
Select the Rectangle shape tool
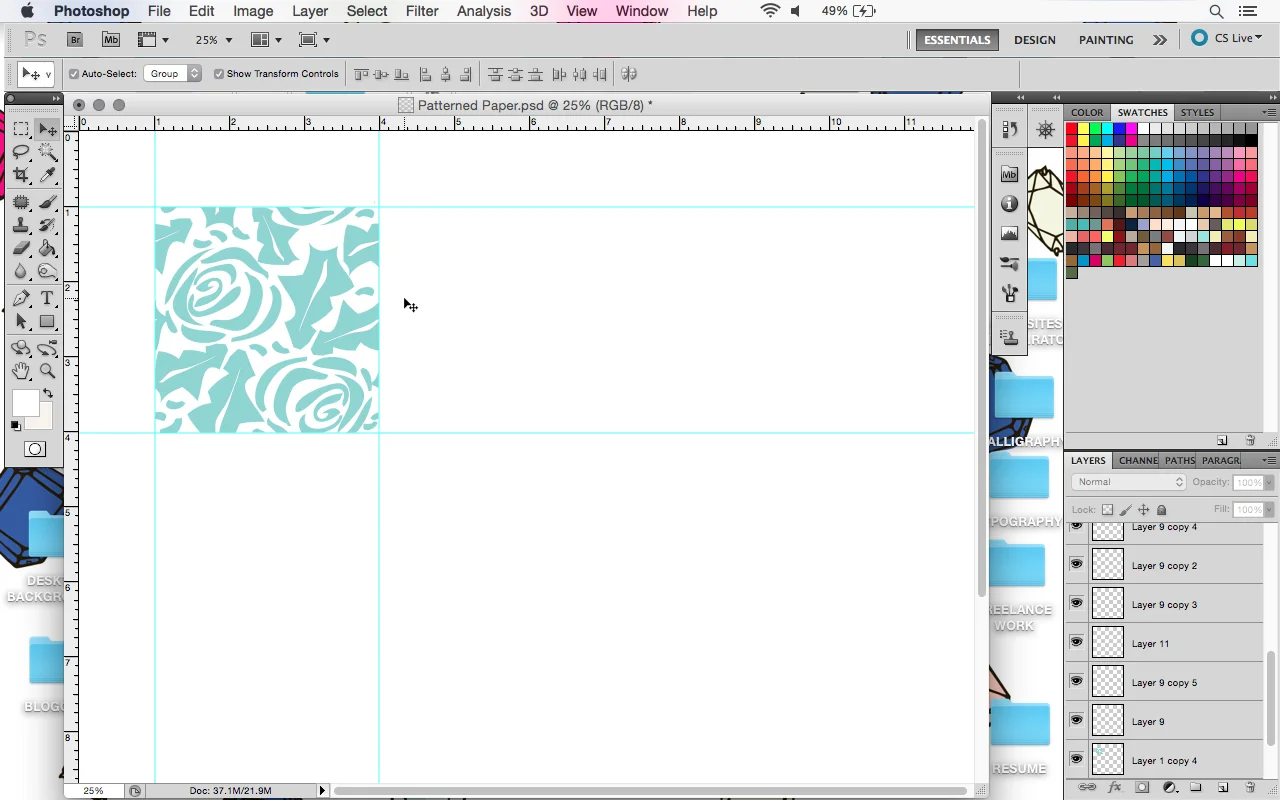click(x=47, y=322)
